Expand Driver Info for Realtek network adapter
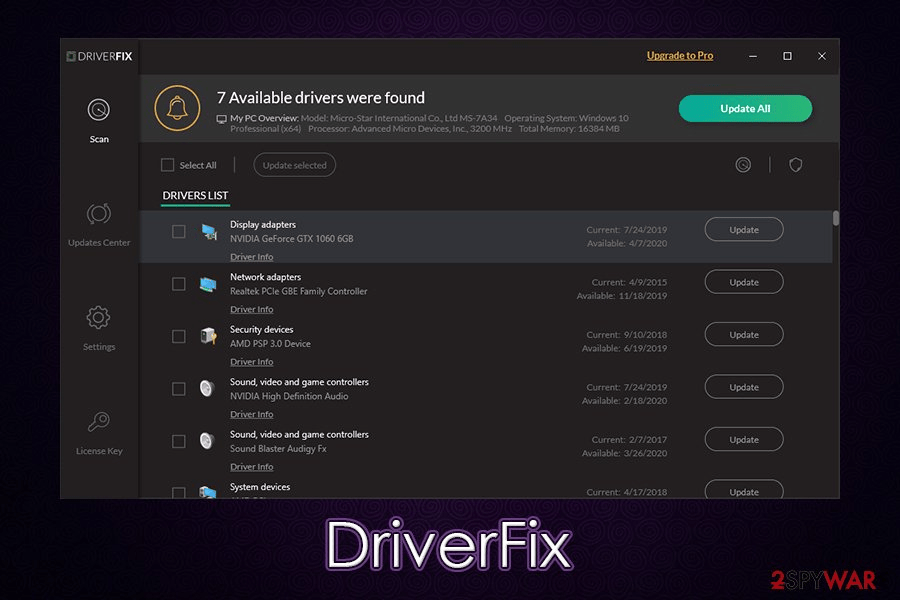The width and height of the screenshot is (900, 600). point(251,310)
